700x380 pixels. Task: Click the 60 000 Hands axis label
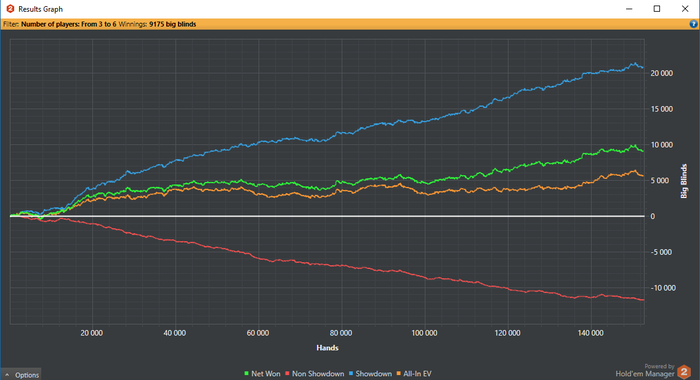coord(258,333)
